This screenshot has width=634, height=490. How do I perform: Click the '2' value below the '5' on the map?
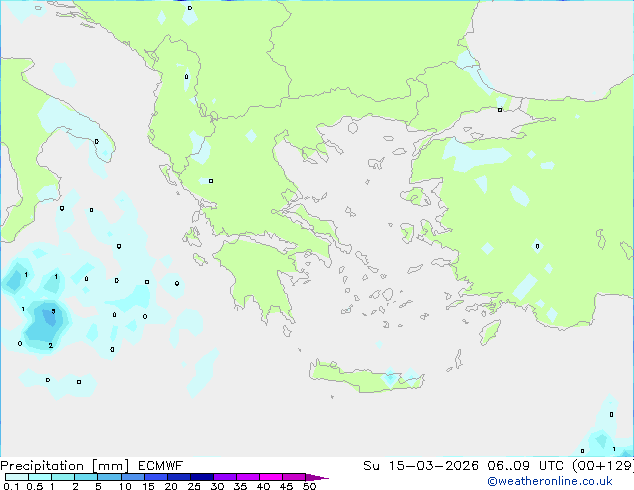(x=51, y=345)
